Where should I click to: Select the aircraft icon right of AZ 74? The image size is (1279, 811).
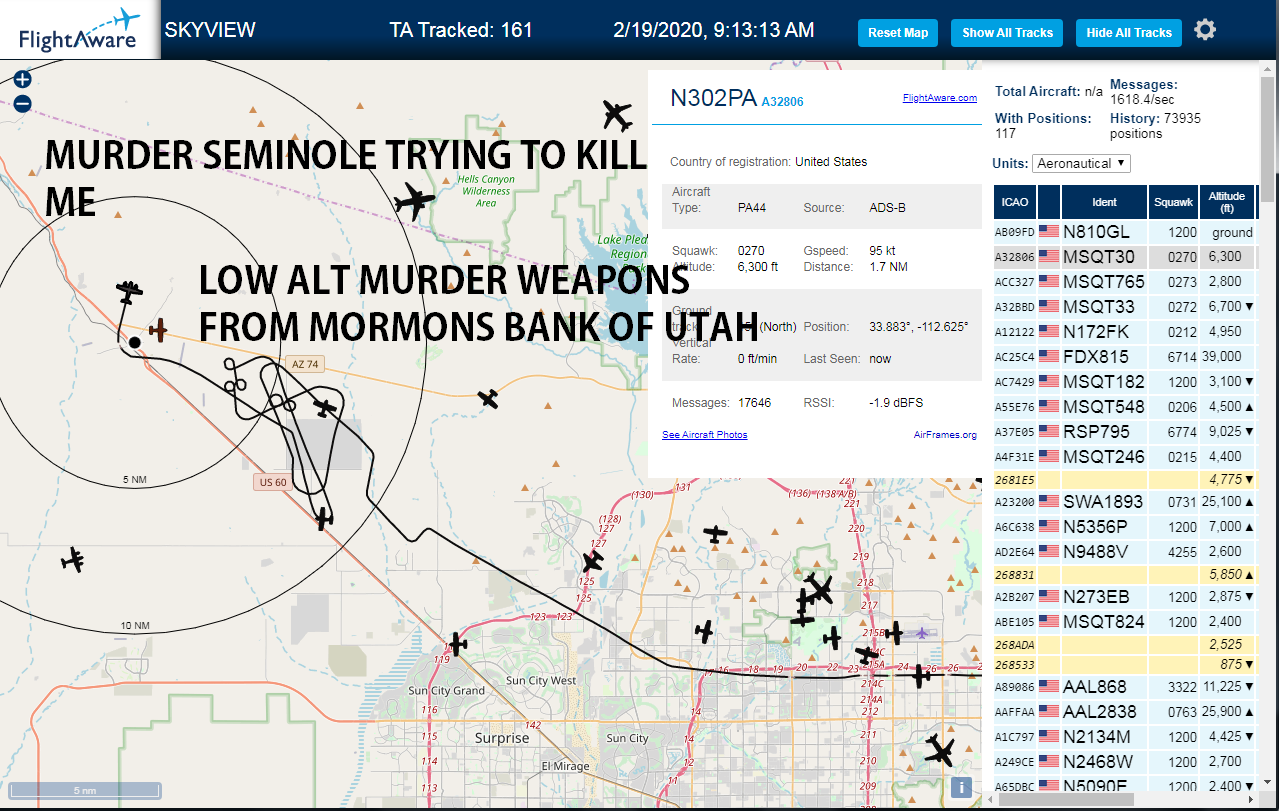click(x=487, y=399)
